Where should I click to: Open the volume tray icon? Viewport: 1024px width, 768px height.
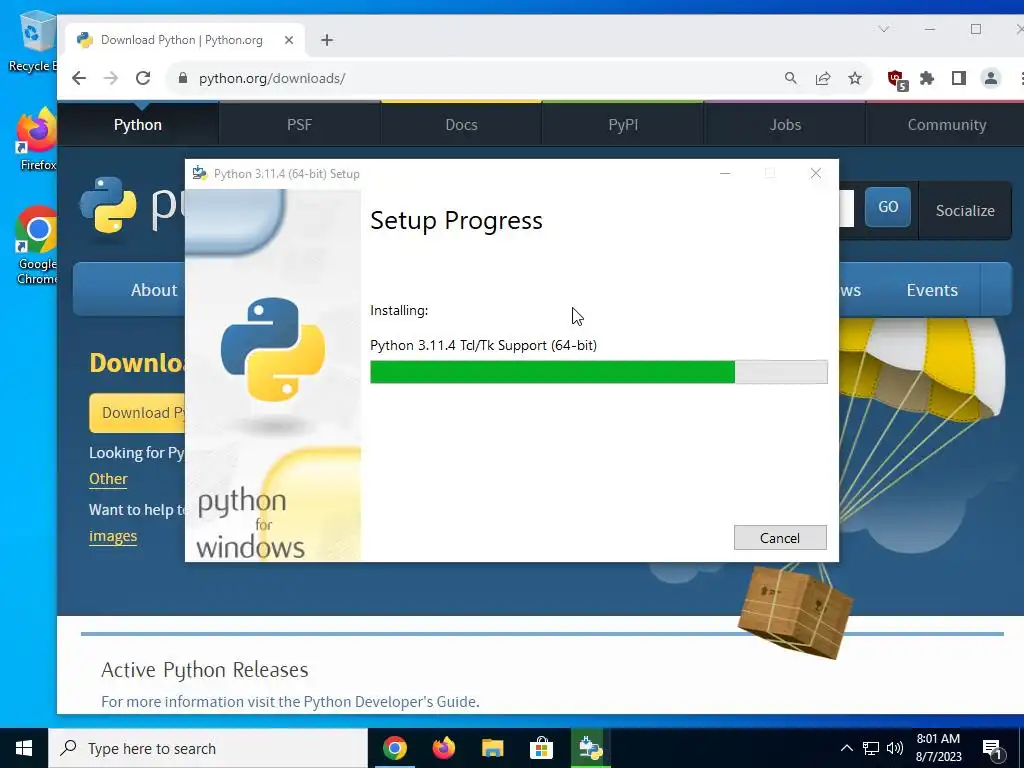coord(895,748)
